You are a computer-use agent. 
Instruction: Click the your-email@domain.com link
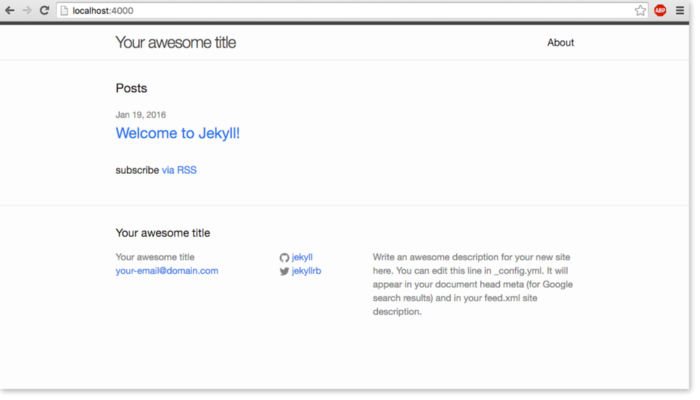coord(167,271)
